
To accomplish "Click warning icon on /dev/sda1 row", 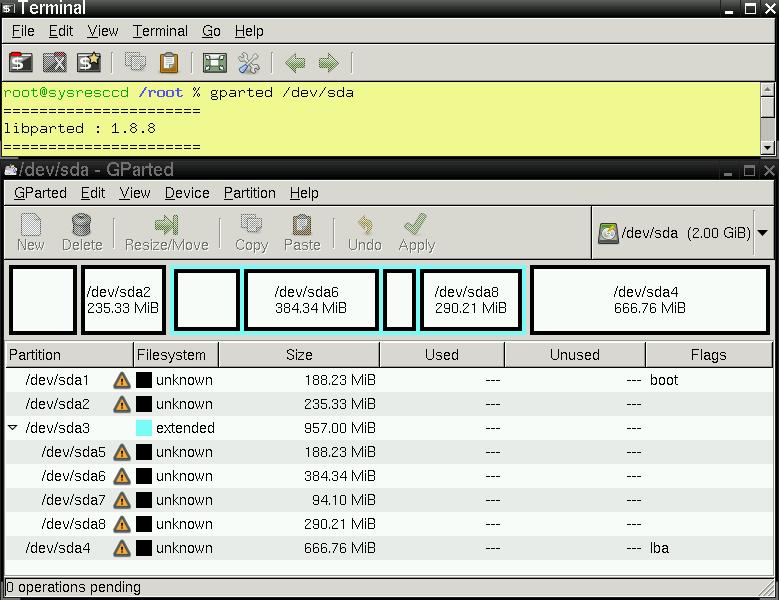I will pyautogui.click(x=122, y=380).
